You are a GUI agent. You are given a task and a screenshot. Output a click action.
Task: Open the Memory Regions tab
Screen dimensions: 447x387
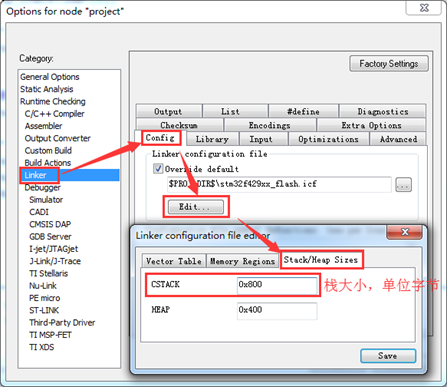point(242,261)
